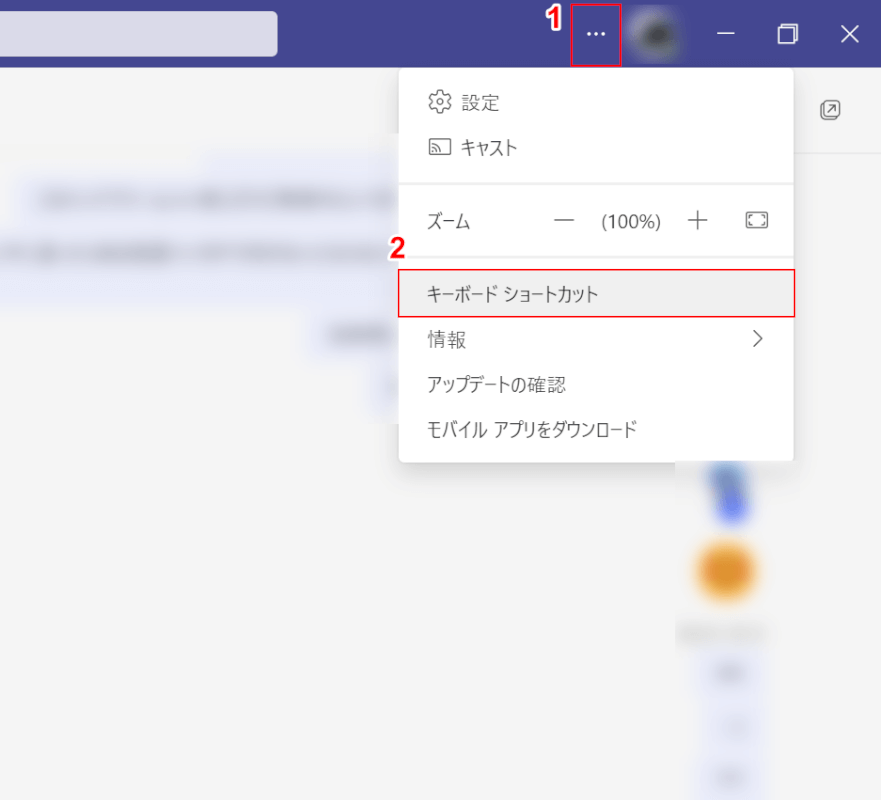Zoom in with the plus button
Viewport: 881px width, 800px height.
[x=698, y=221]
